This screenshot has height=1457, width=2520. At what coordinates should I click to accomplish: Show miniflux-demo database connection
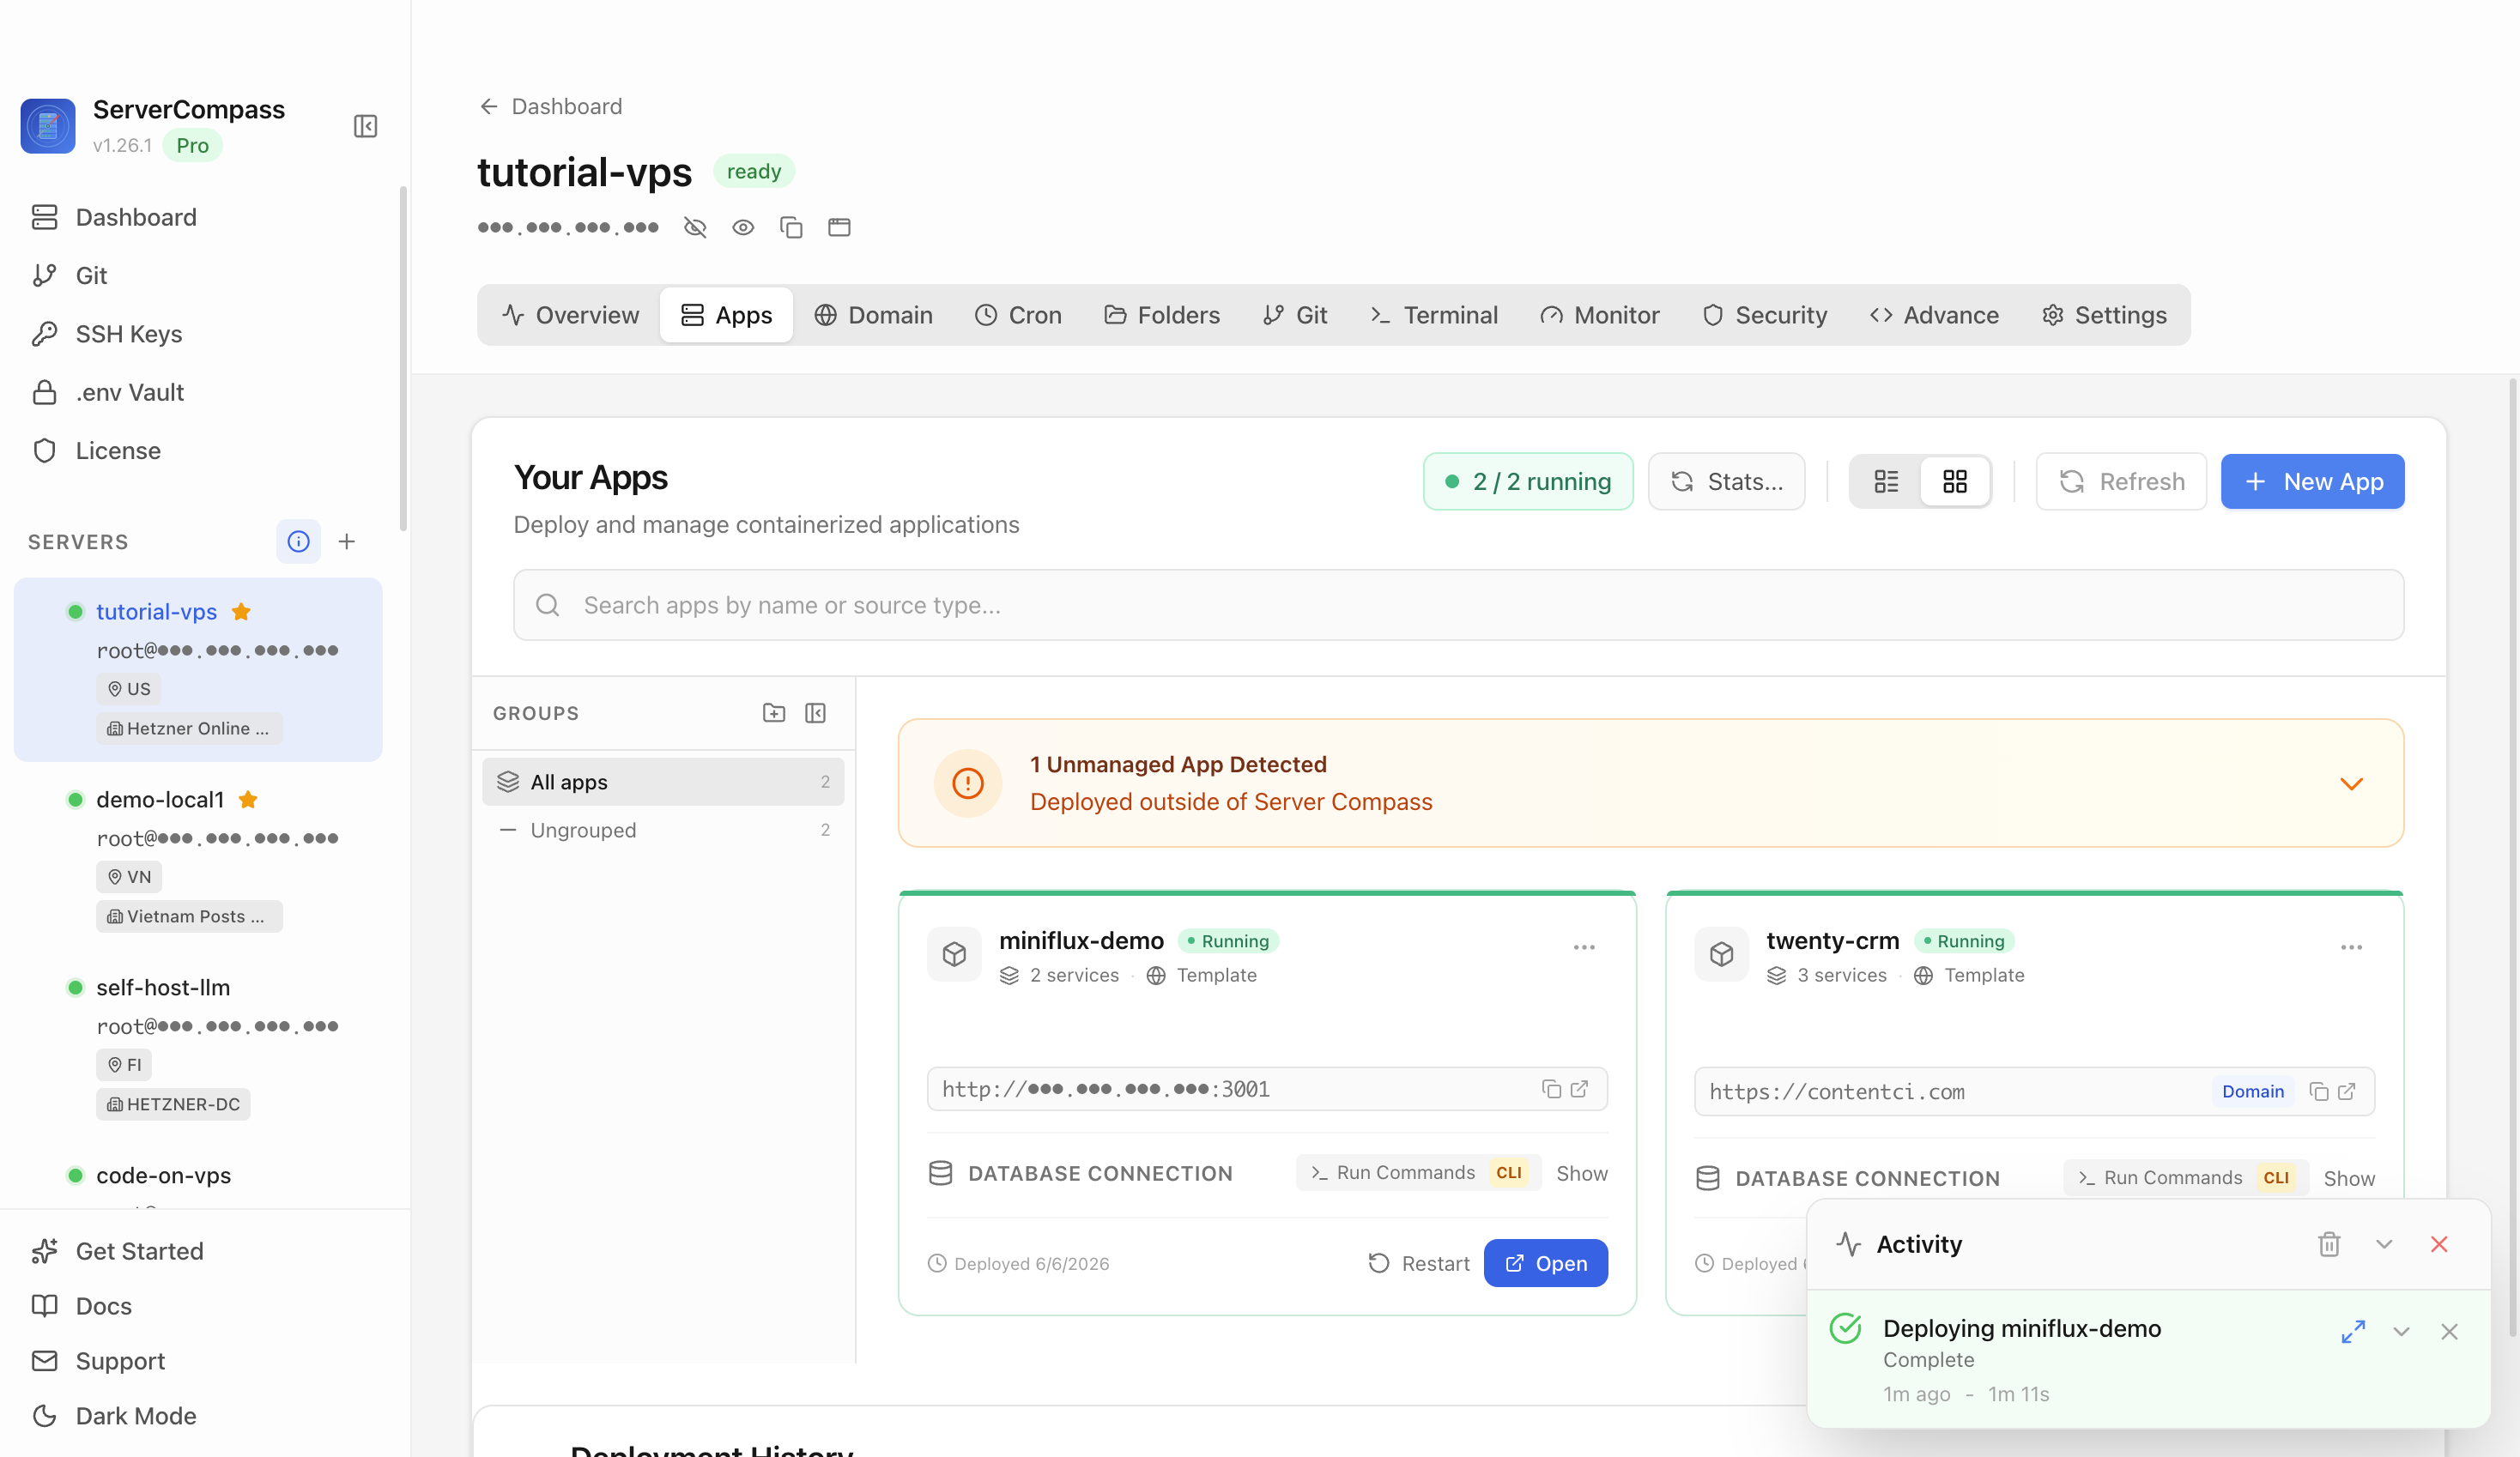(x=1581, y=1174)
